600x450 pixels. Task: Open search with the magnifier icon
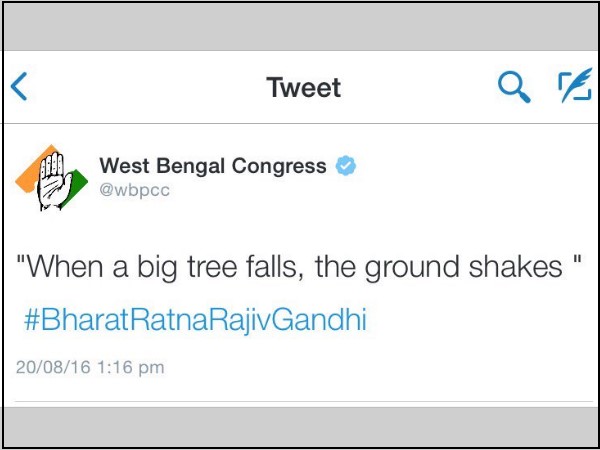514,87
